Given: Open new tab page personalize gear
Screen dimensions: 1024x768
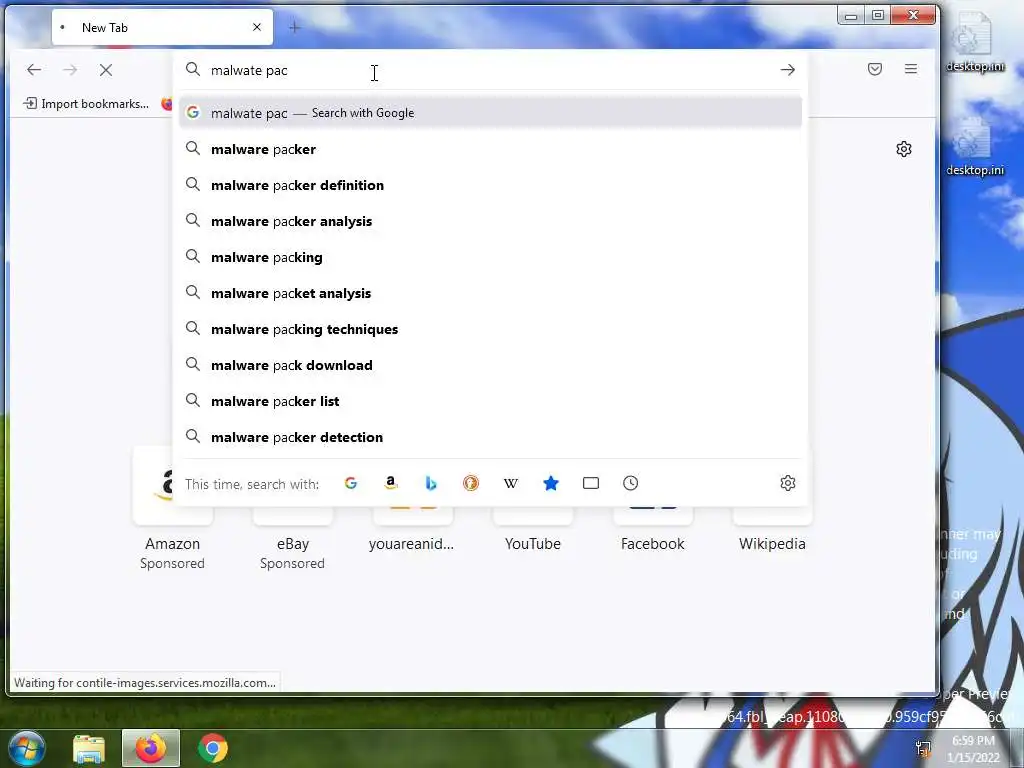Looking at the screenshot, I should coord(904,149).
